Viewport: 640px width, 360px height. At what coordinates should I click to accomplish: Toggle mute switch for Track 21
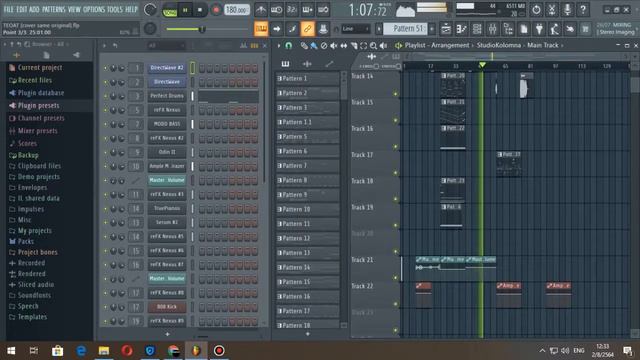click(395, 278)
